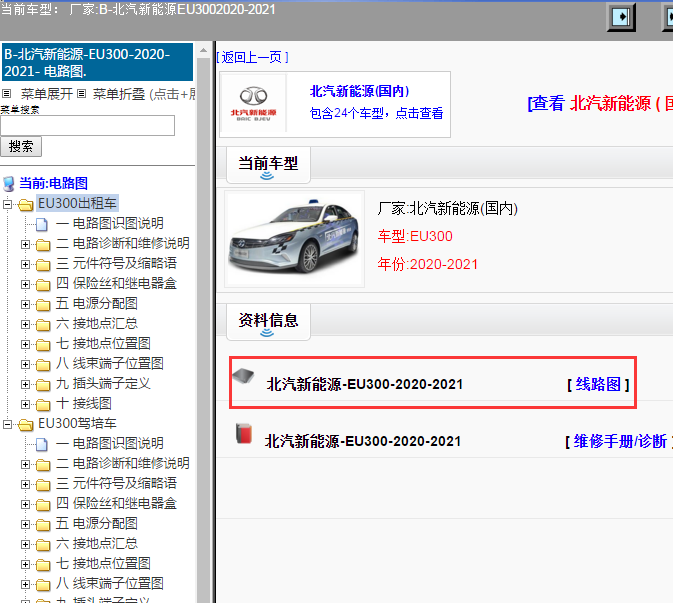Open the 北汽新能源(国内) brand link
This screenshot has width=673, height=603.
360,91
